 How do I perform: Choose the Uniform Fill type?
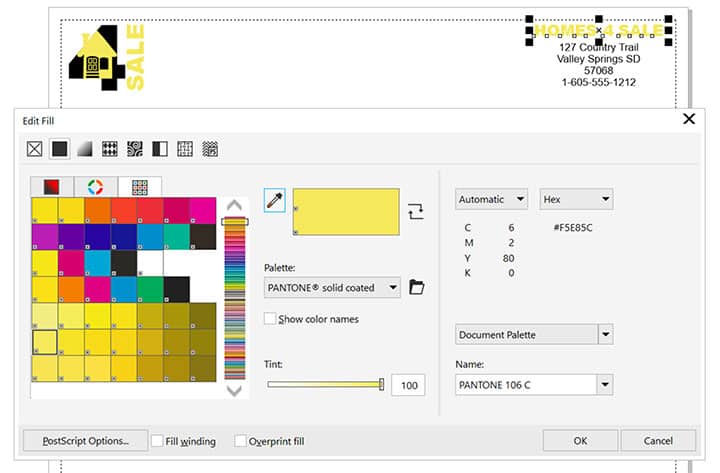[x=60, y=149]
